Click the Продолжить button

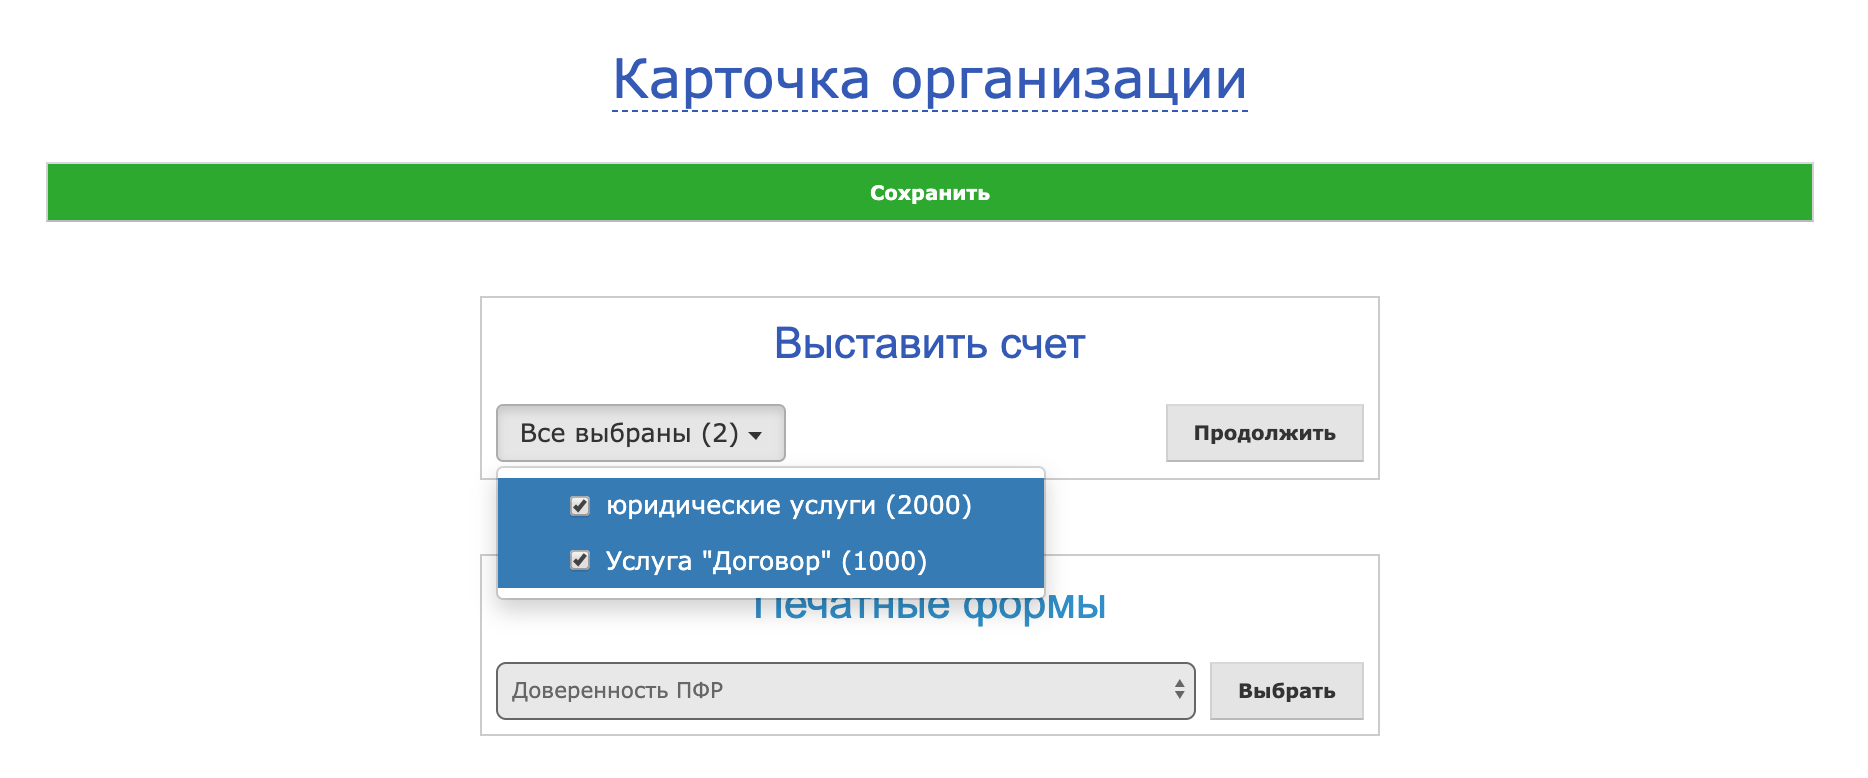1264,433
